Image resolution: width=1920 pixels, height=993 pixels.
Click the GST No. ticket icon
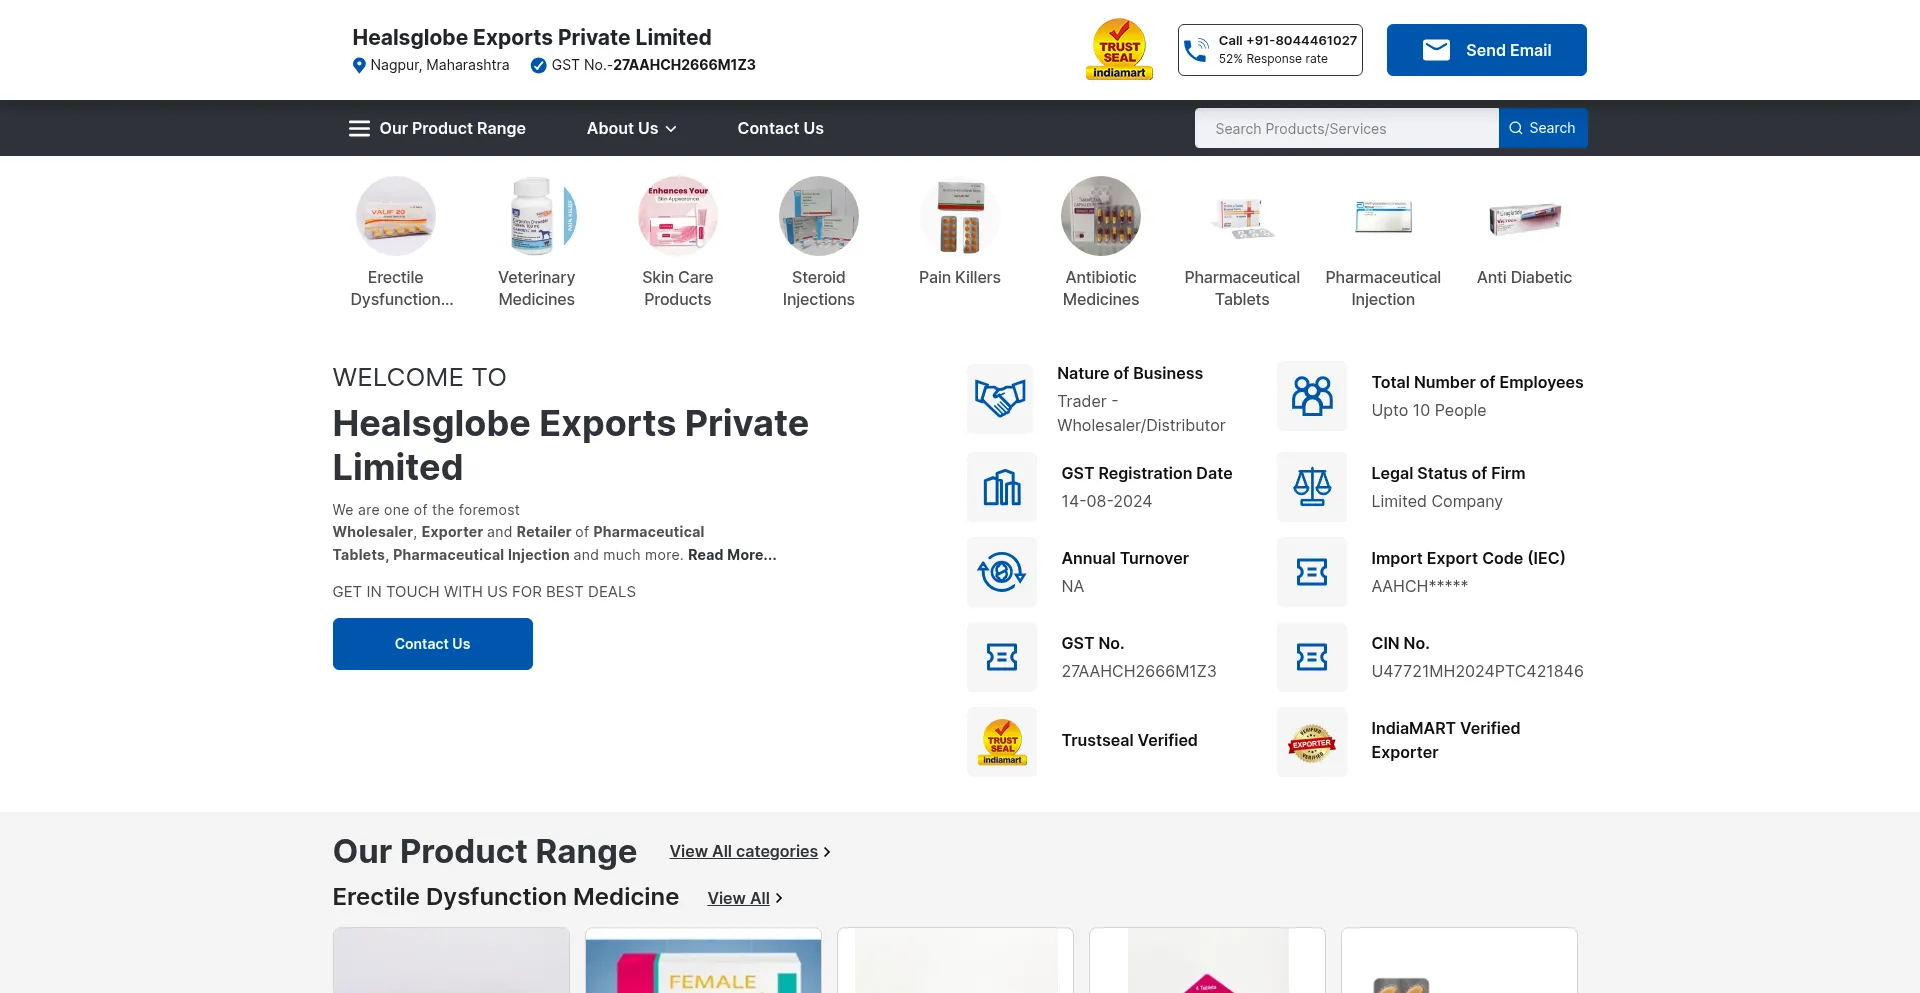coord(1002,657)
